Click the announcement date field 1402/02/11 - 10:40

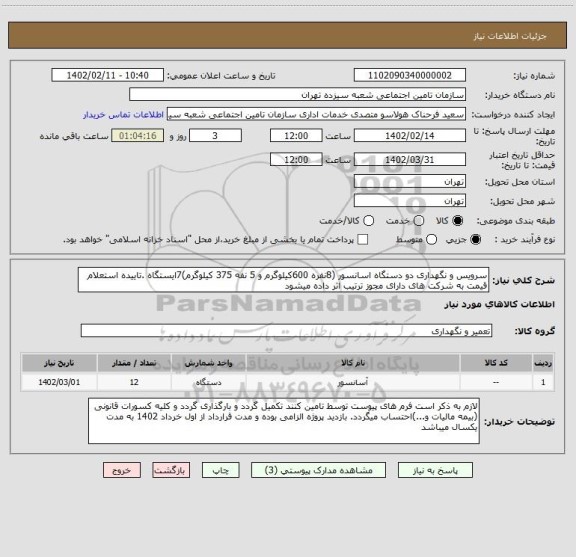108,75
